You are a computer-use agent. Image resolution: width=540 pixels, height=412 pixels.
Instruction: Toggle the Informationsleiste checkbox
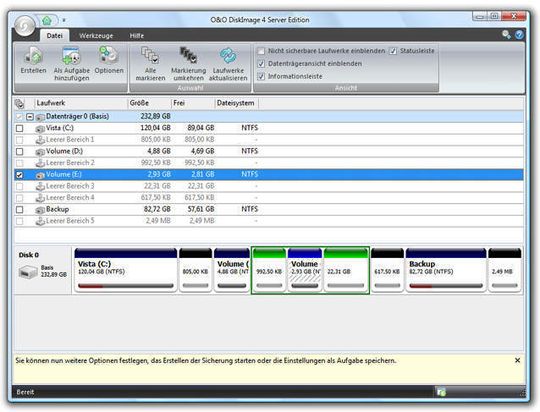click(261, 76)
